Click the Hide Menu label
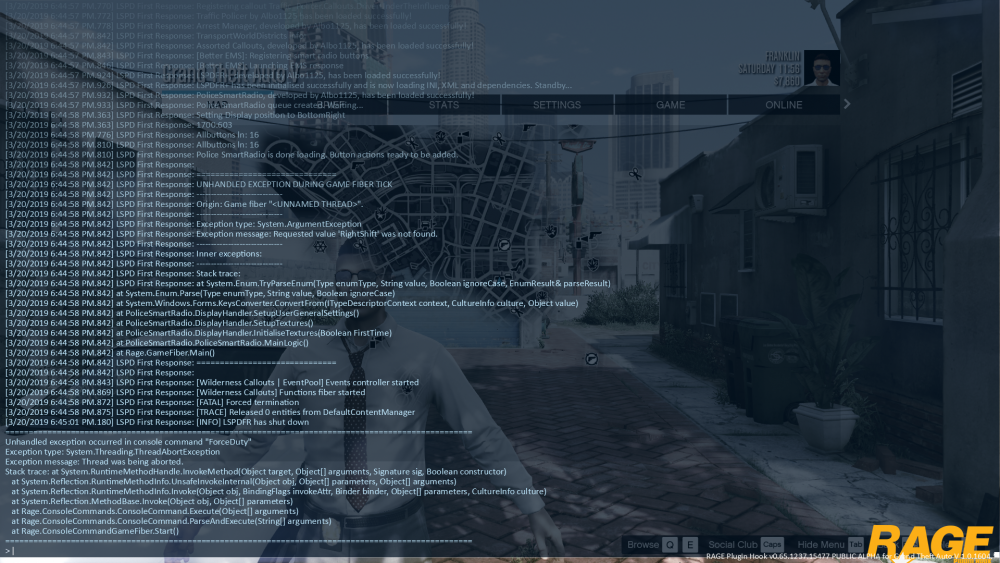 point(821,545)
